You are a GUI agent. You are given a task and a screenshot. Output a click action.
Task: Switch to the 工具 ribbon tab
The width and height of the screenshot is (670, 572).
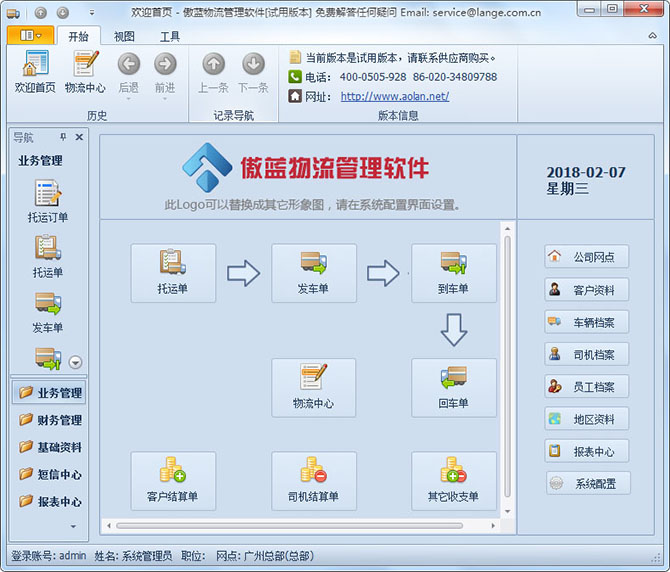click(x=170, y=36)
